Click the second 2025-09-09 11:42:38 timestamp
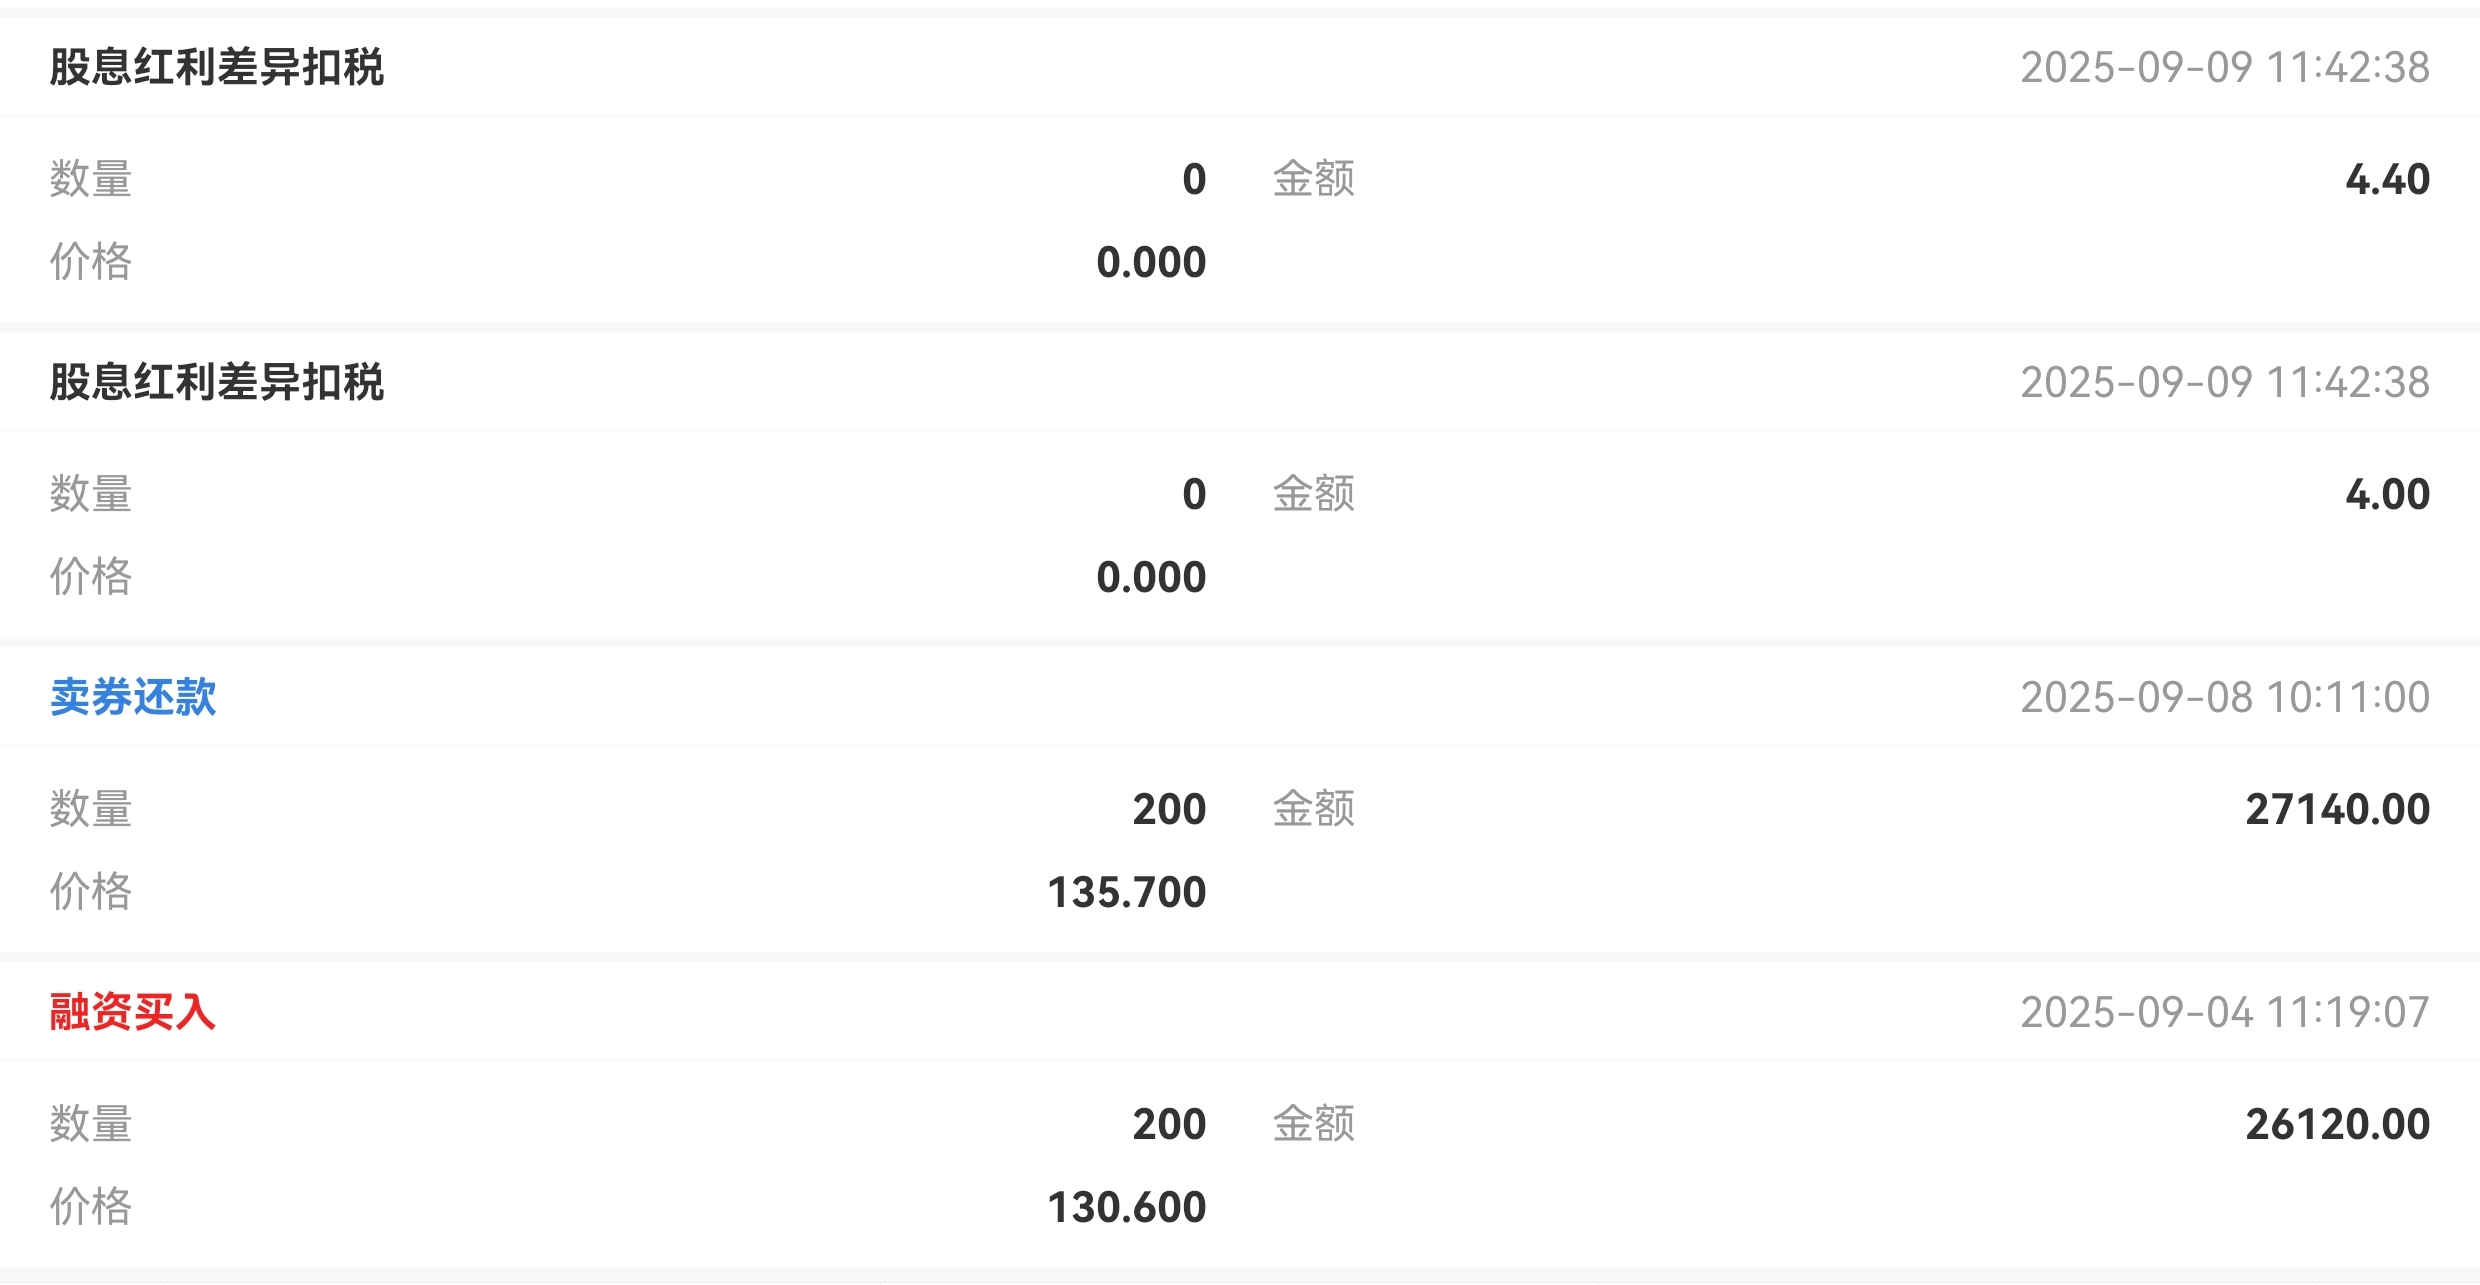The height and width of the screenshot is (1285, 2480). (2225, 382)
